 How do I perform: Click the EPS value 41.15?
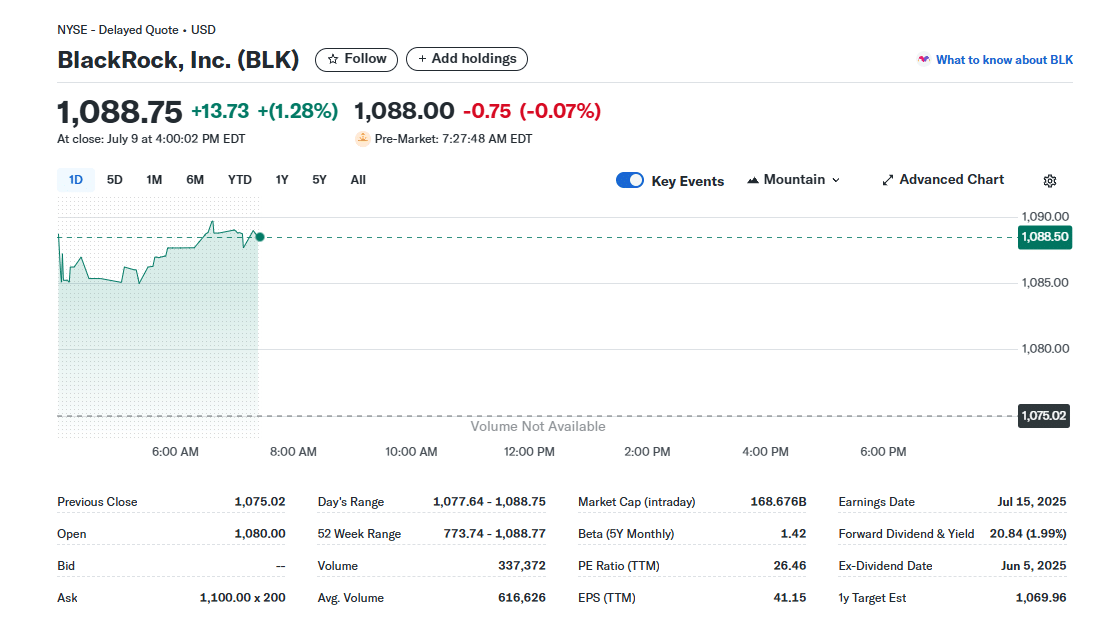click(790, 598)
